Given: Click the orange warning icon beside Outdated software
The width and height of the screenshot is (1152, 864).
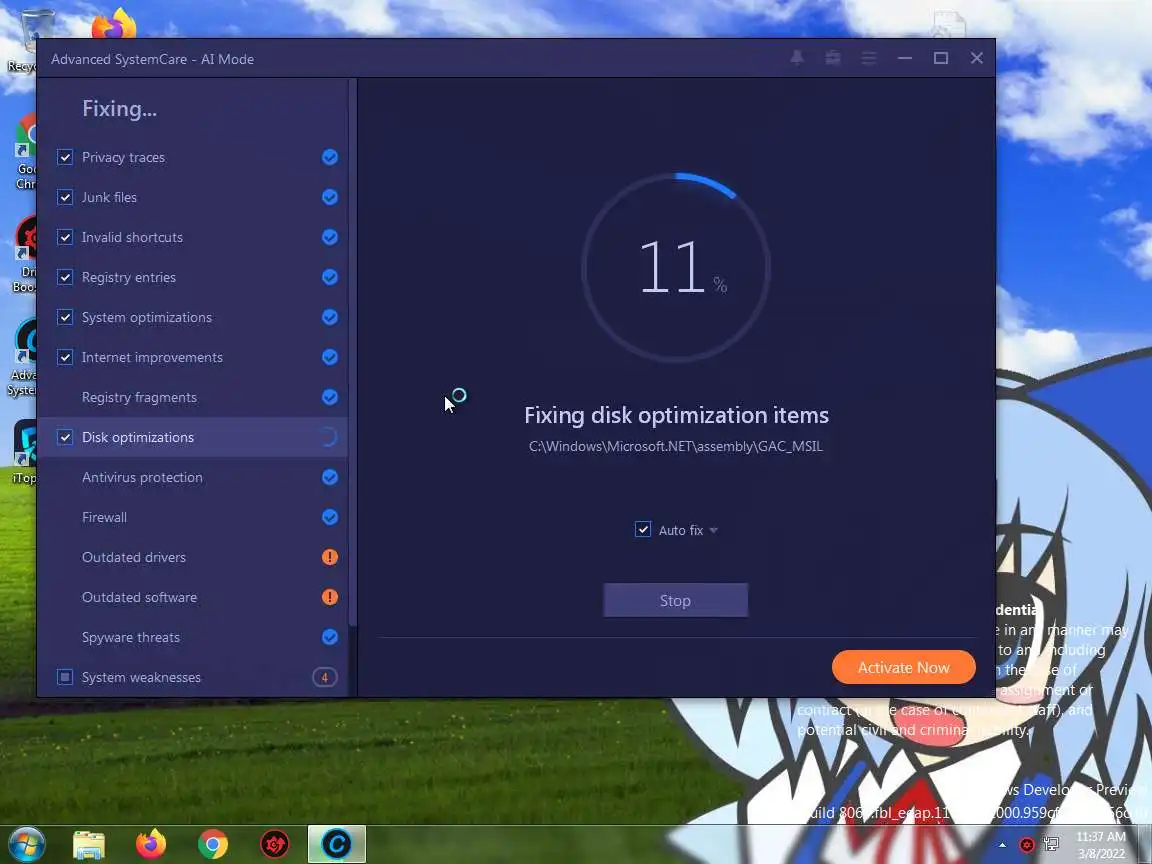Looking at the screenshot, I should coord(330,597).
